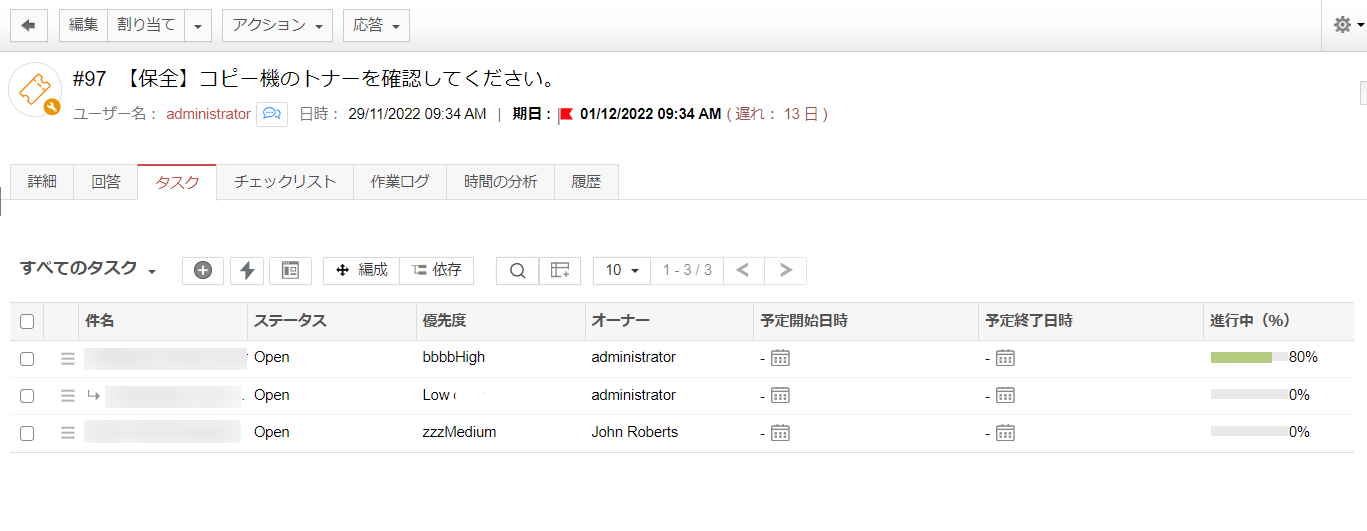The width and height of the screenshot is (1367, 531).
Task: Open the 作業ログ tab
Action: 400,182
